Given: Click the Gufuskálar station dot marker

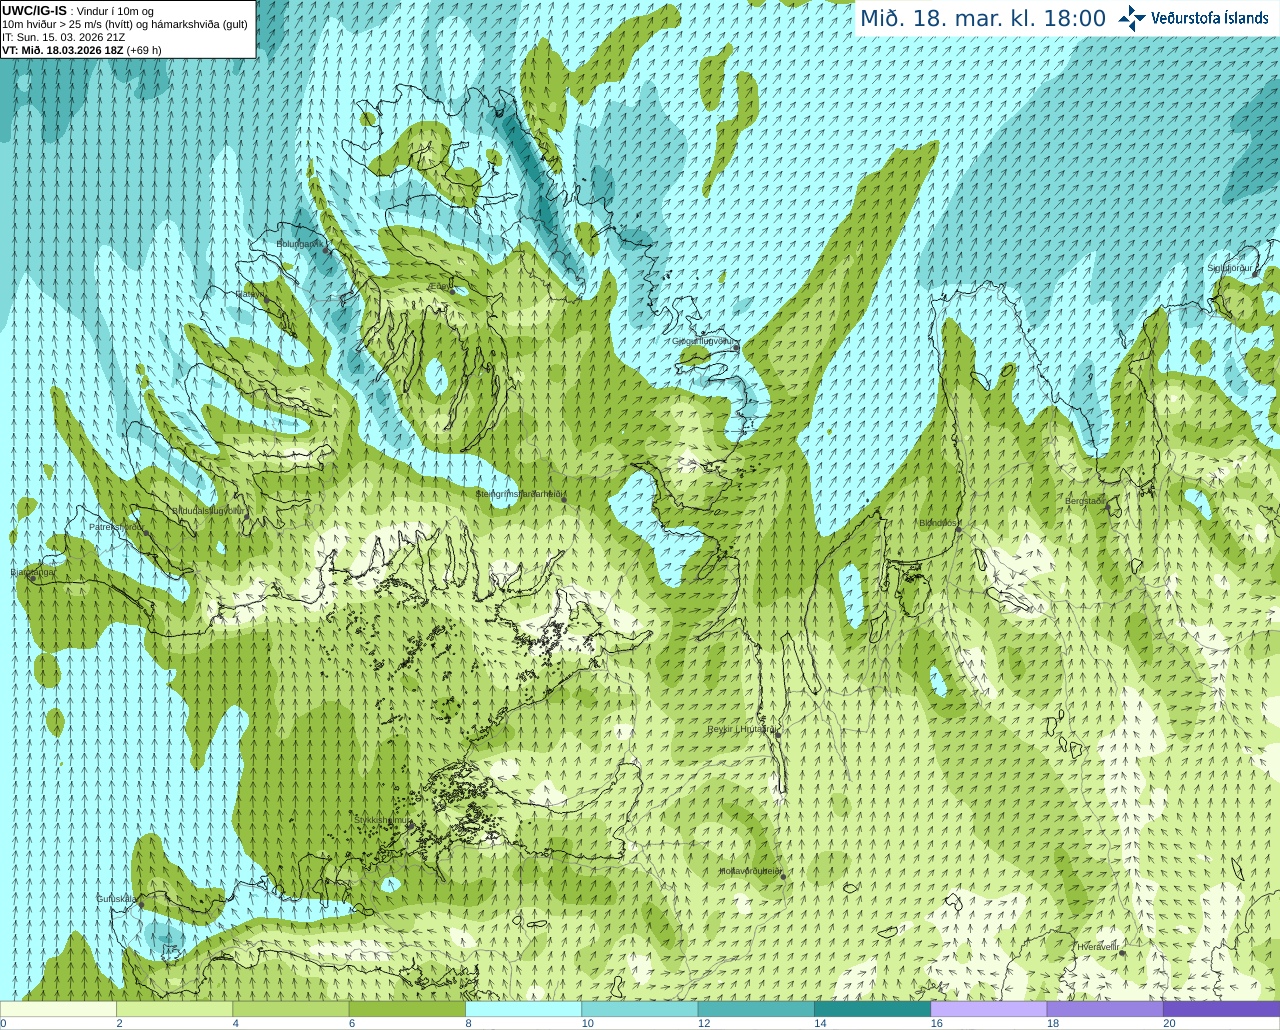Looking at the screenshot, I should (141, 904).
